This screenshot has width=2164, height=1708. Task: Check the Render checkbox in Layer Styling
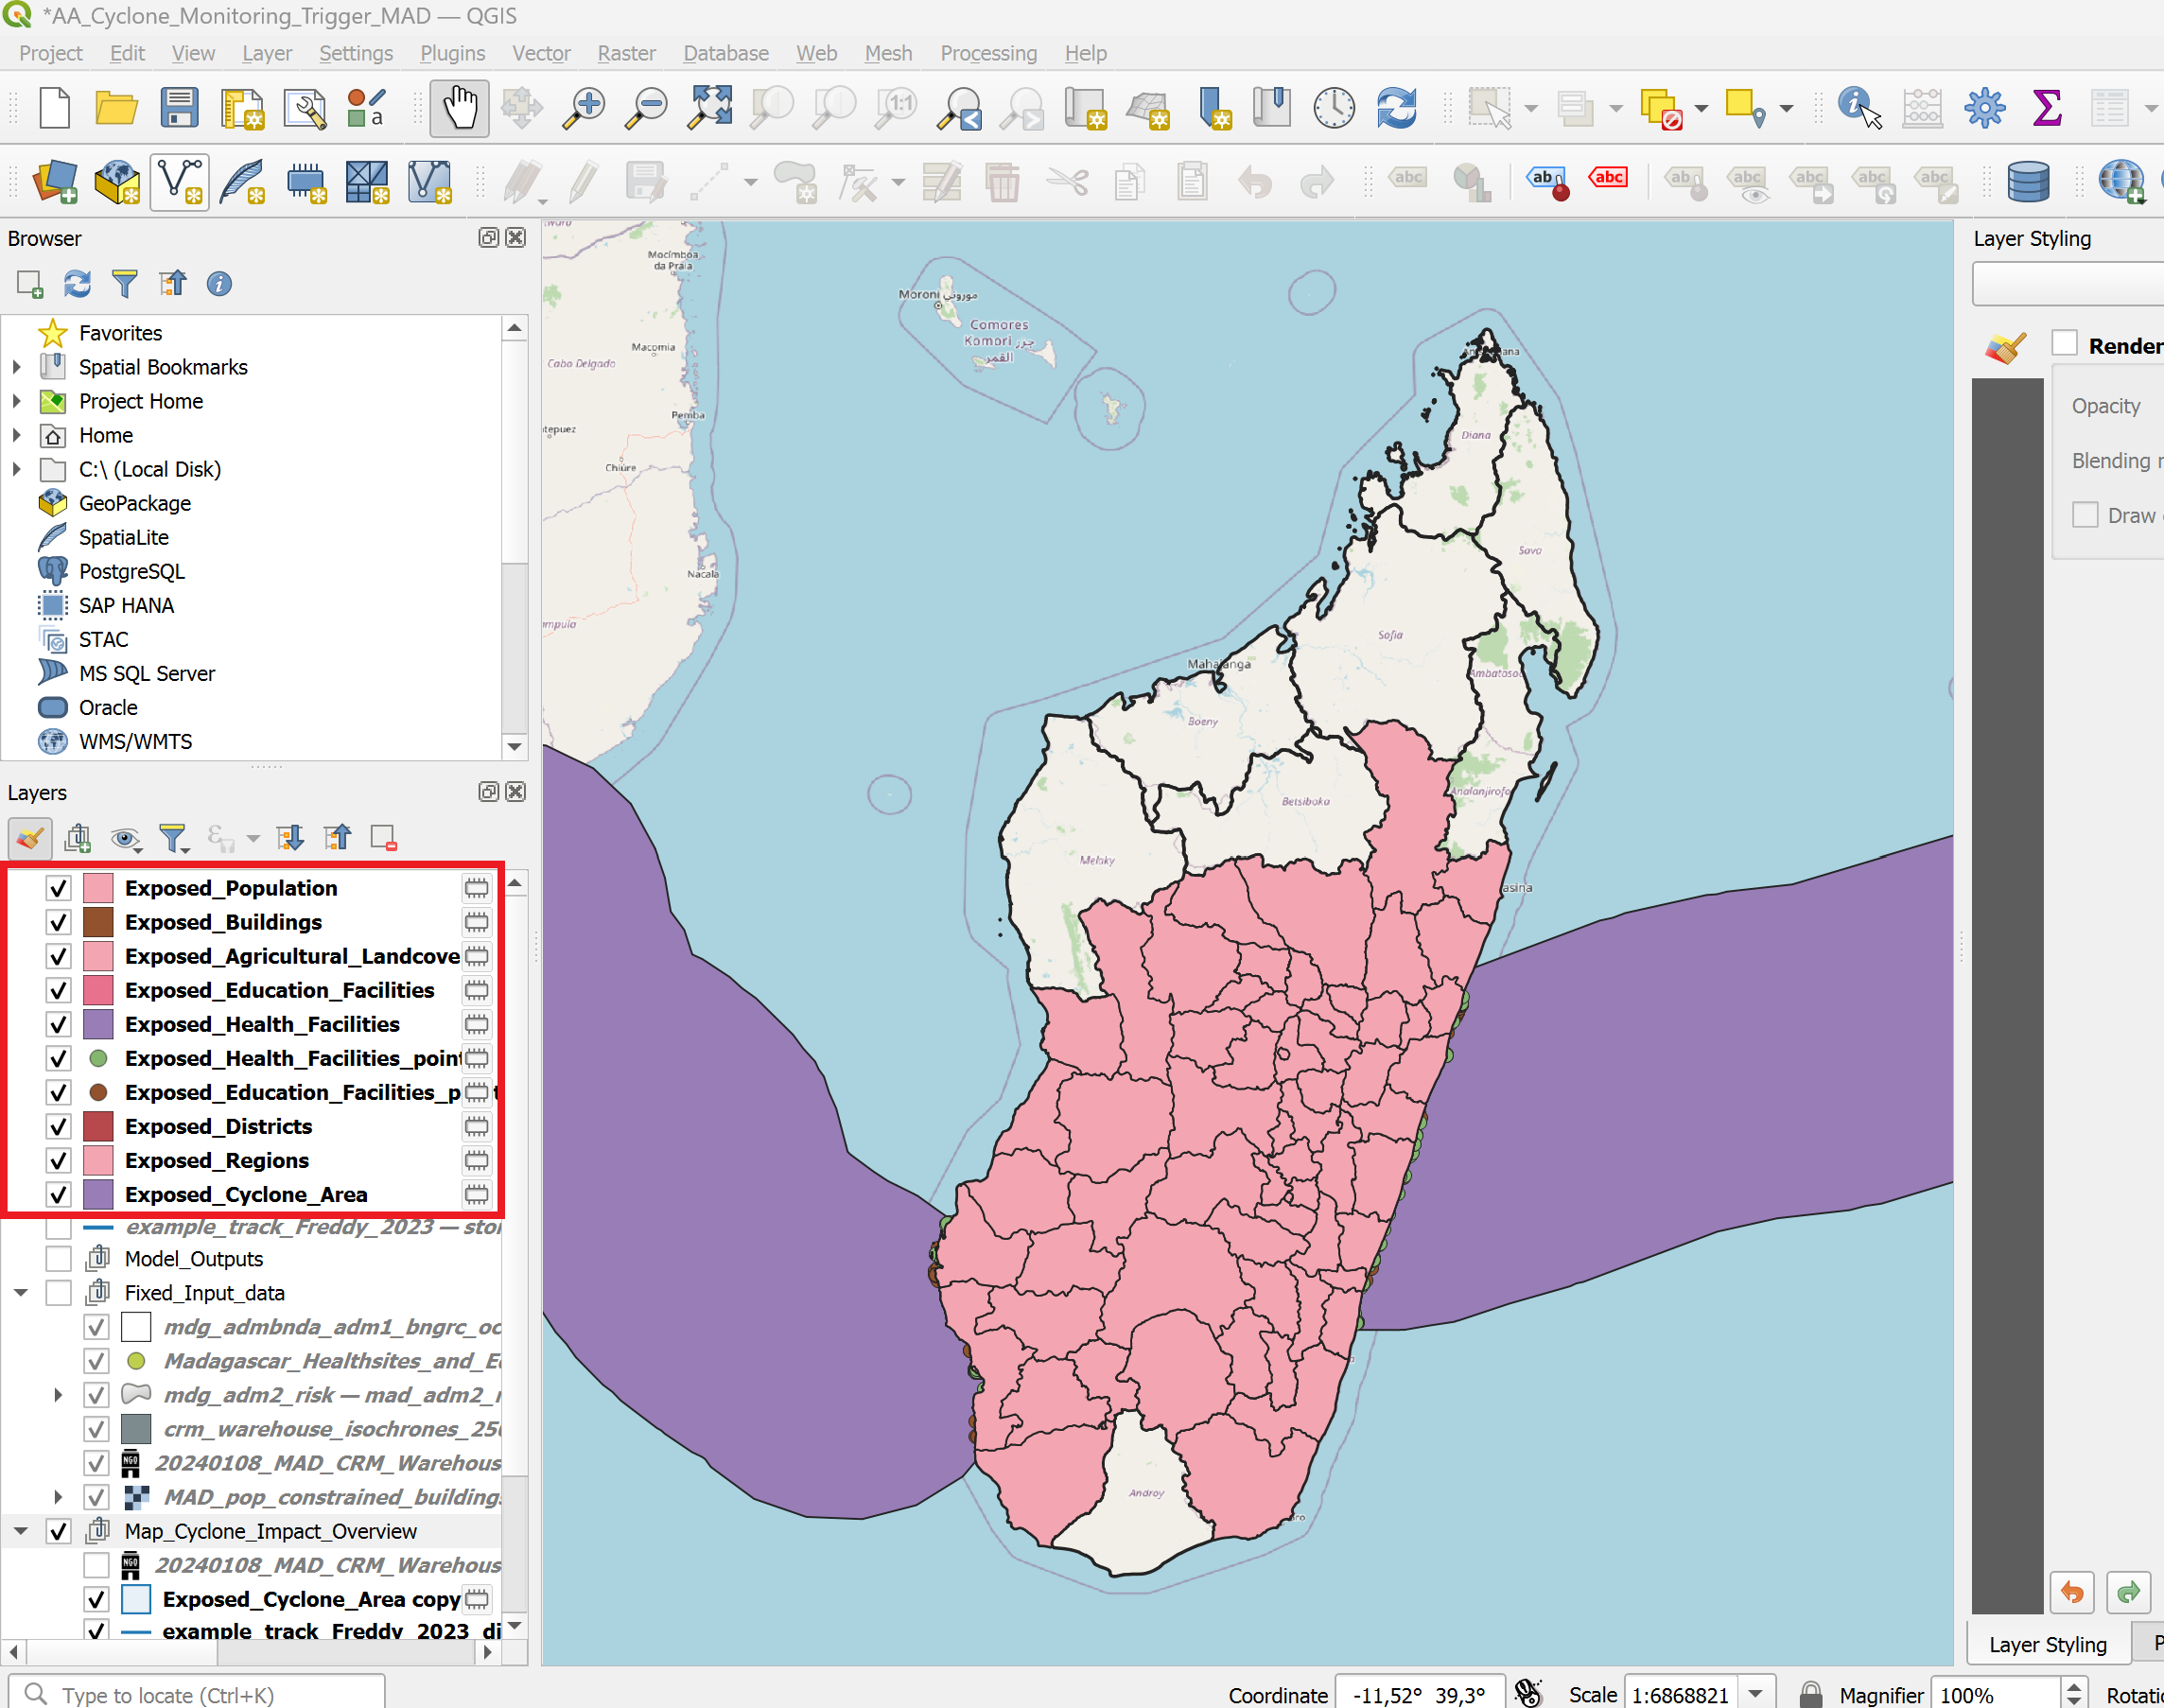(x=2064, y=344)
